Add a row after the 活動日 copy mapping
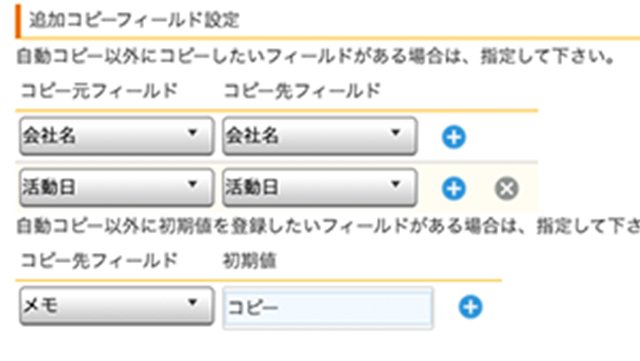The image size is (640, 361). pos(453,189)
